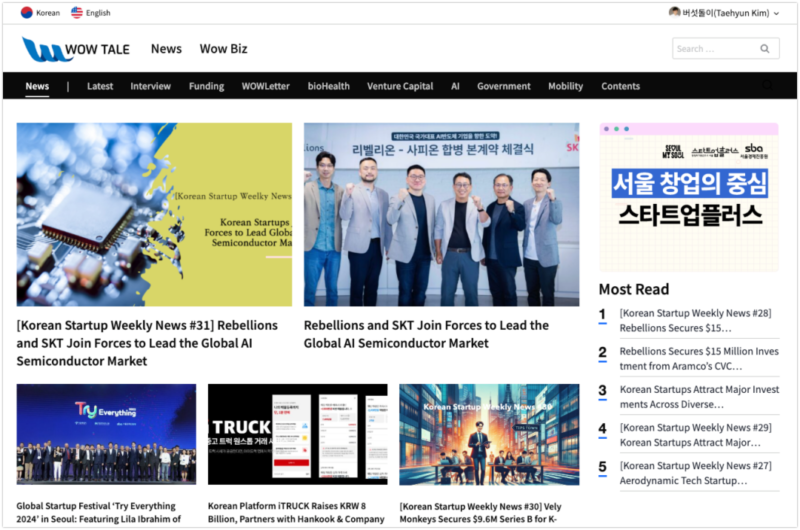Open the iTRUCK app screenshot thumbnail
The image size is (800, 530).
(297, 434)
